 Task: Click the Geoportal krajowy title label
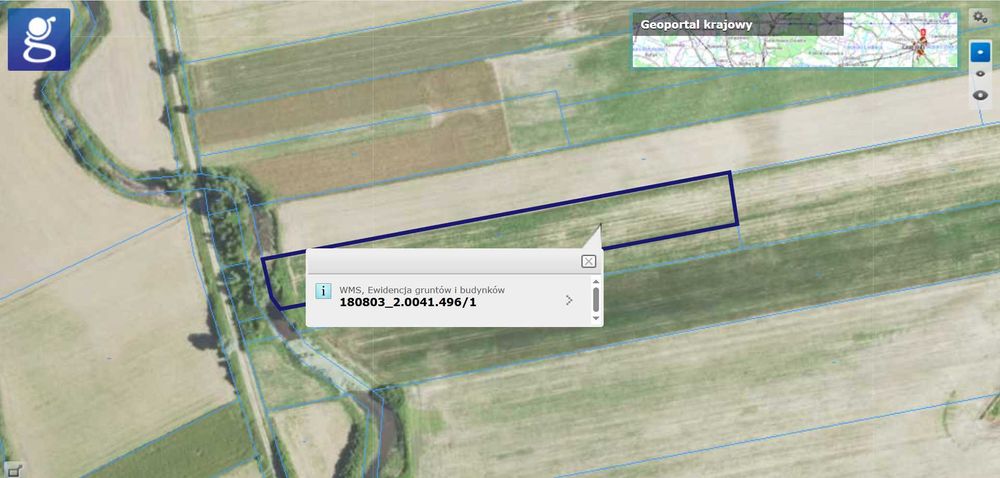[x=696, y=25]
